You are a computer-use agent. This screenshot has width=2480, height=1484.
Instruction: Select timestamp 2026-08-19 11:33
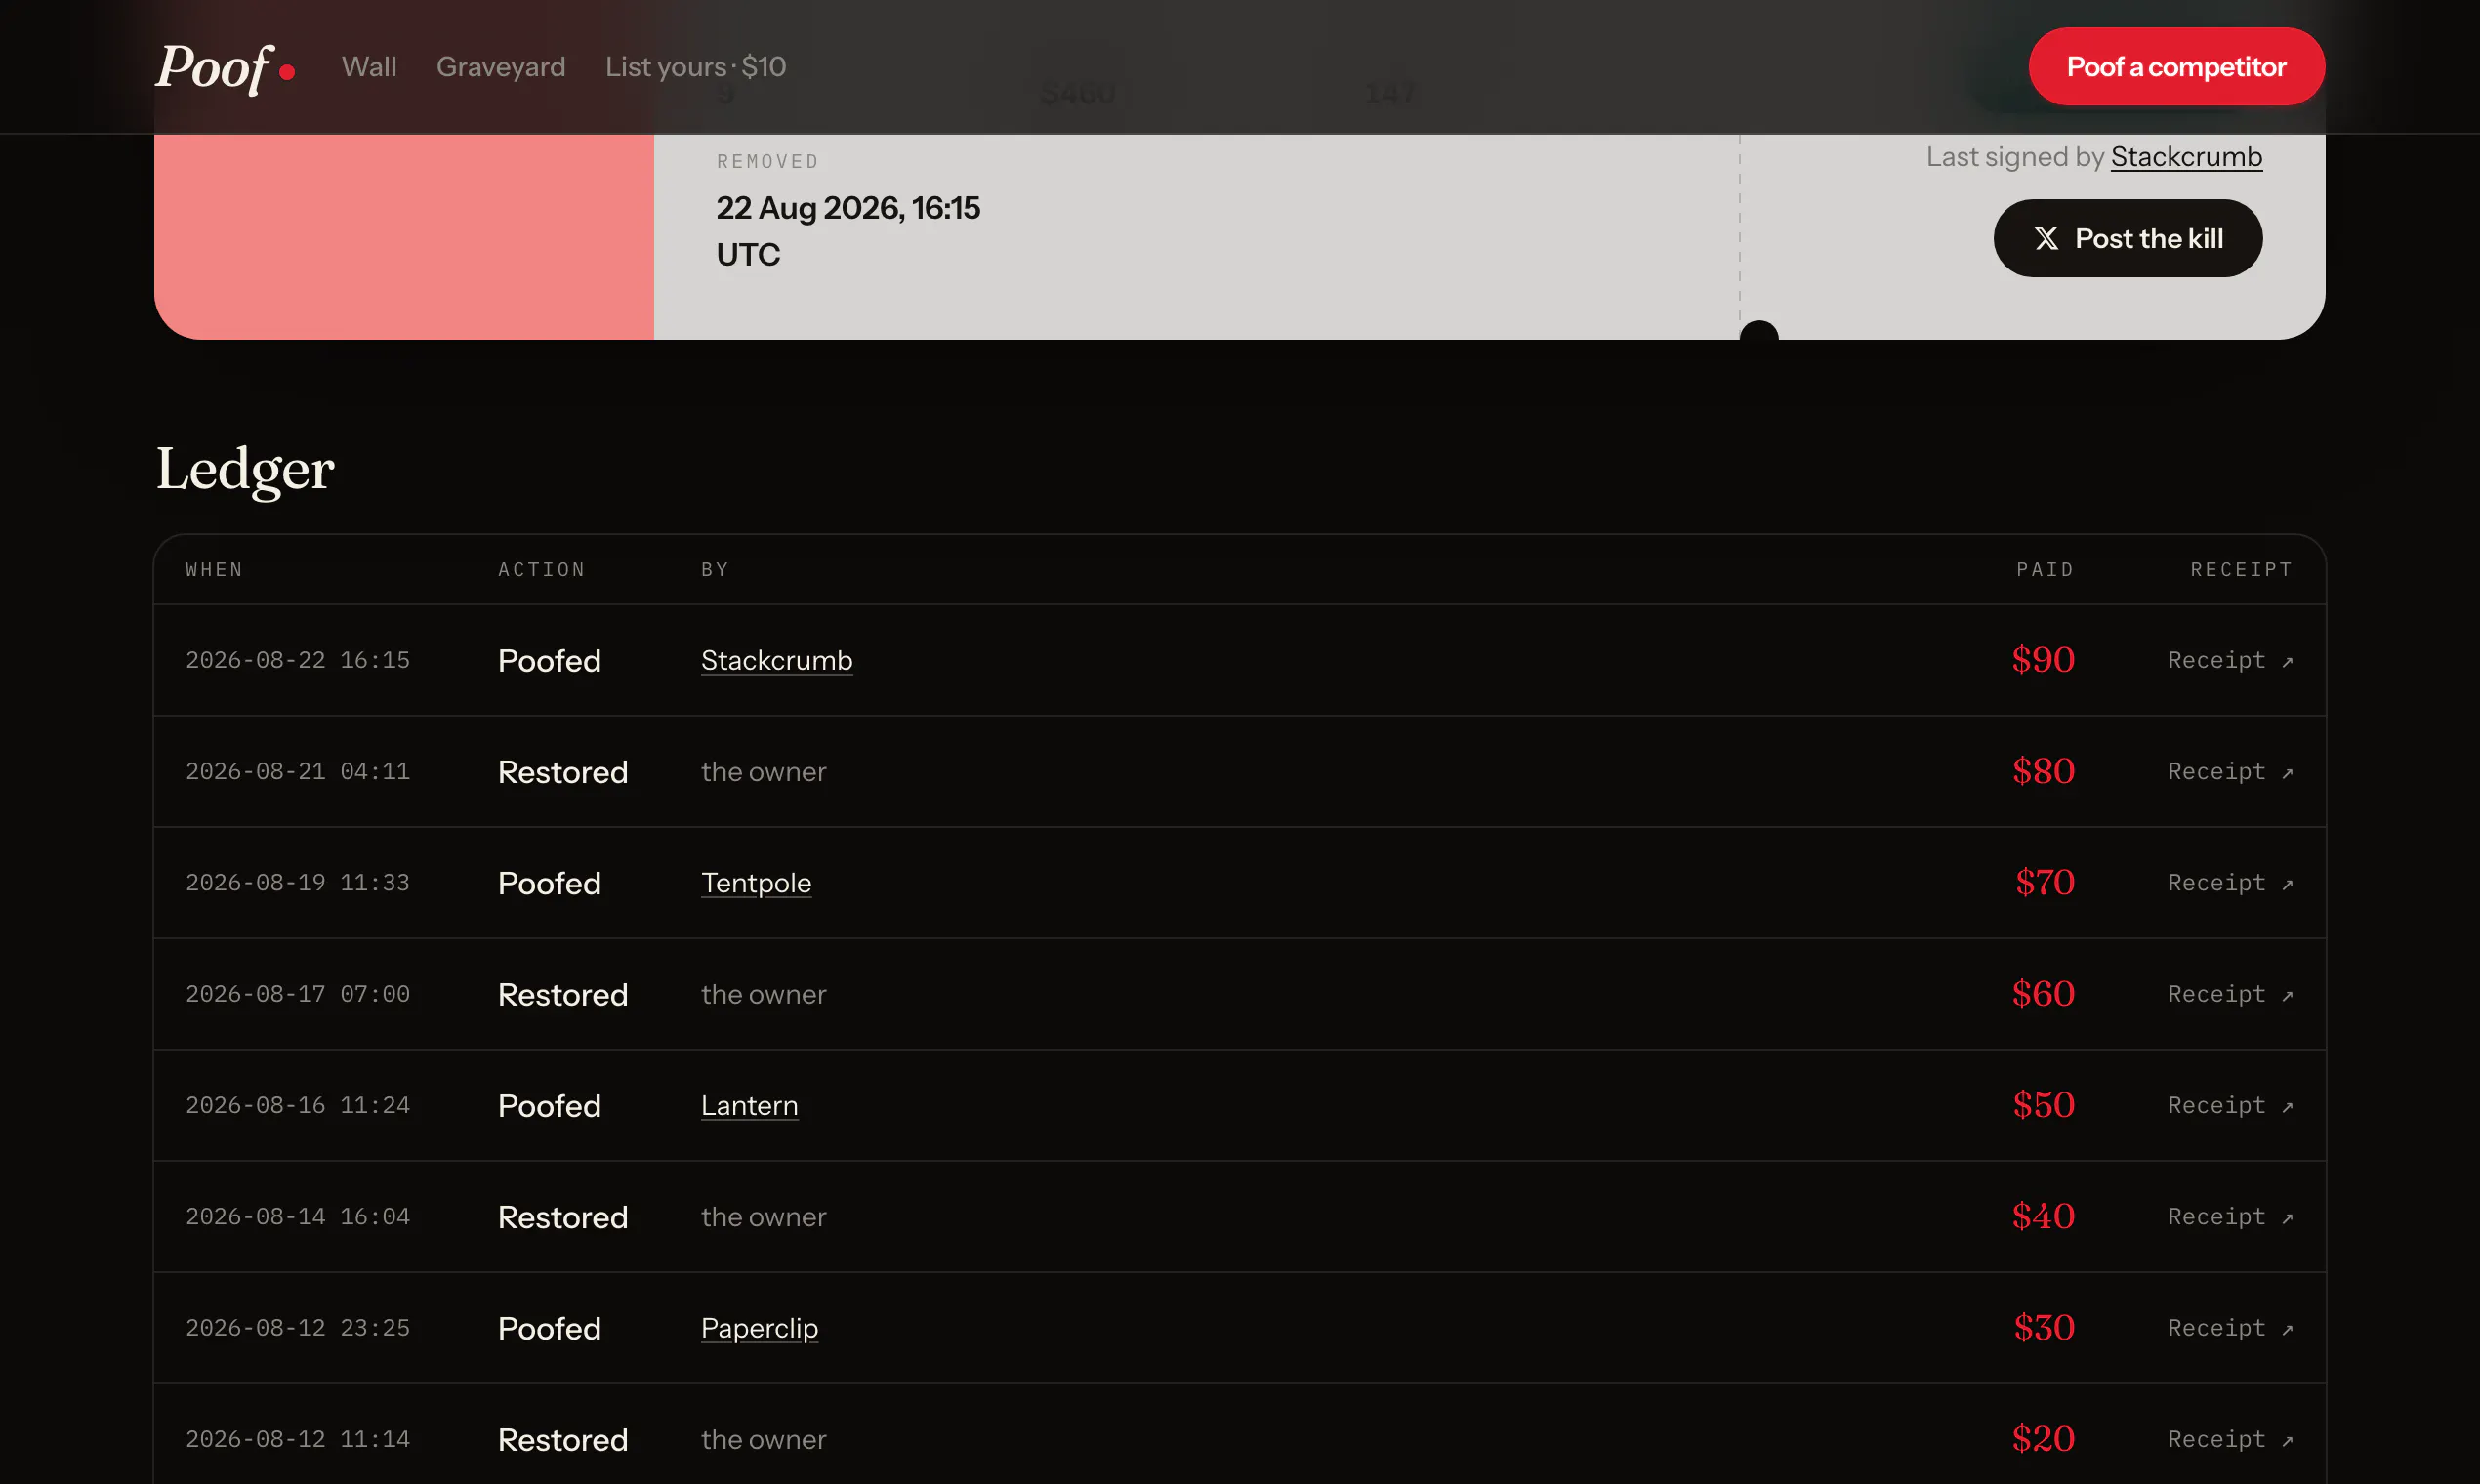(298, 883)
